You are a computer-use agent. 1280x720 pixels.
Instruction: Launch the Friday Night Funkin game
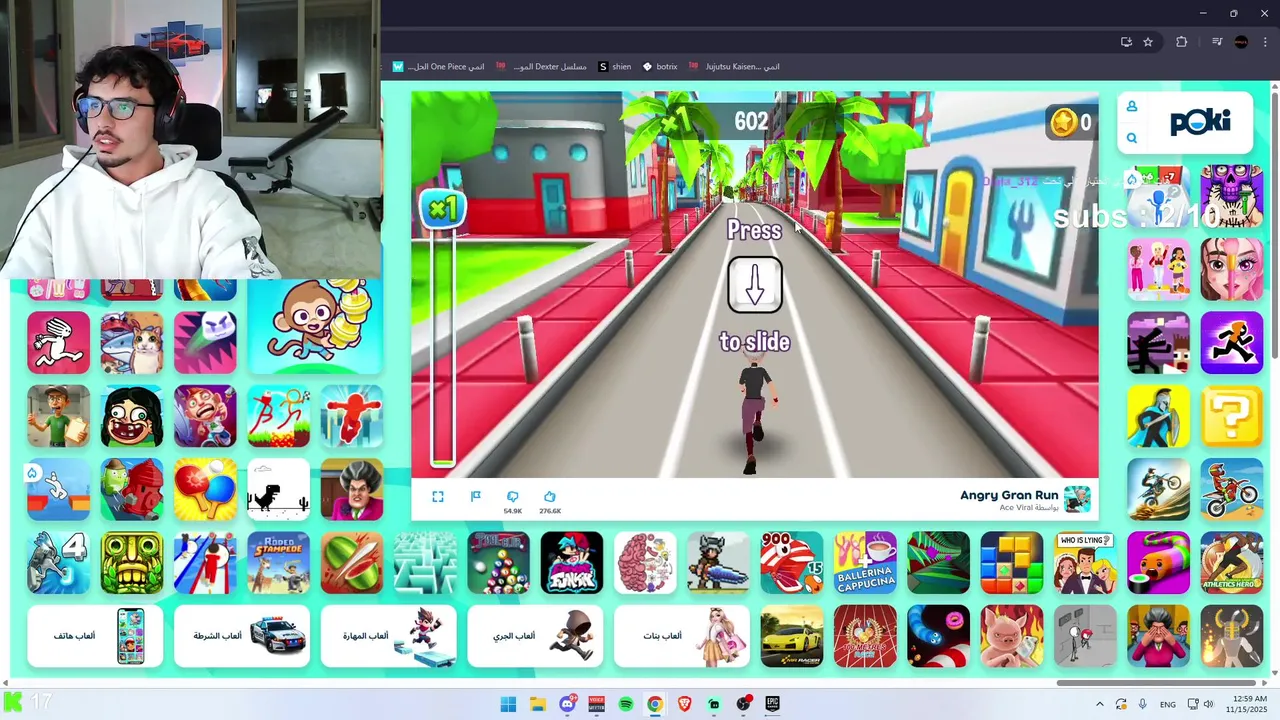572,563
